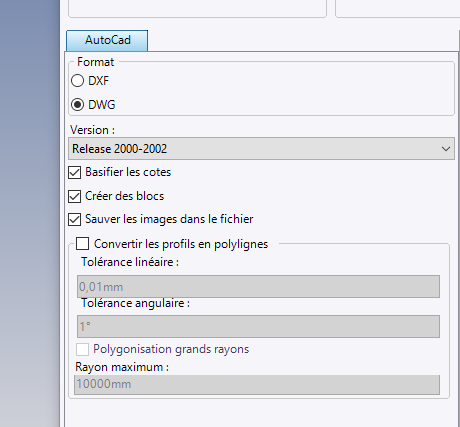Click the Tolérance angulaire : label
The height and width of the screenshot is (427, 460).
click(x=135, y=303)
